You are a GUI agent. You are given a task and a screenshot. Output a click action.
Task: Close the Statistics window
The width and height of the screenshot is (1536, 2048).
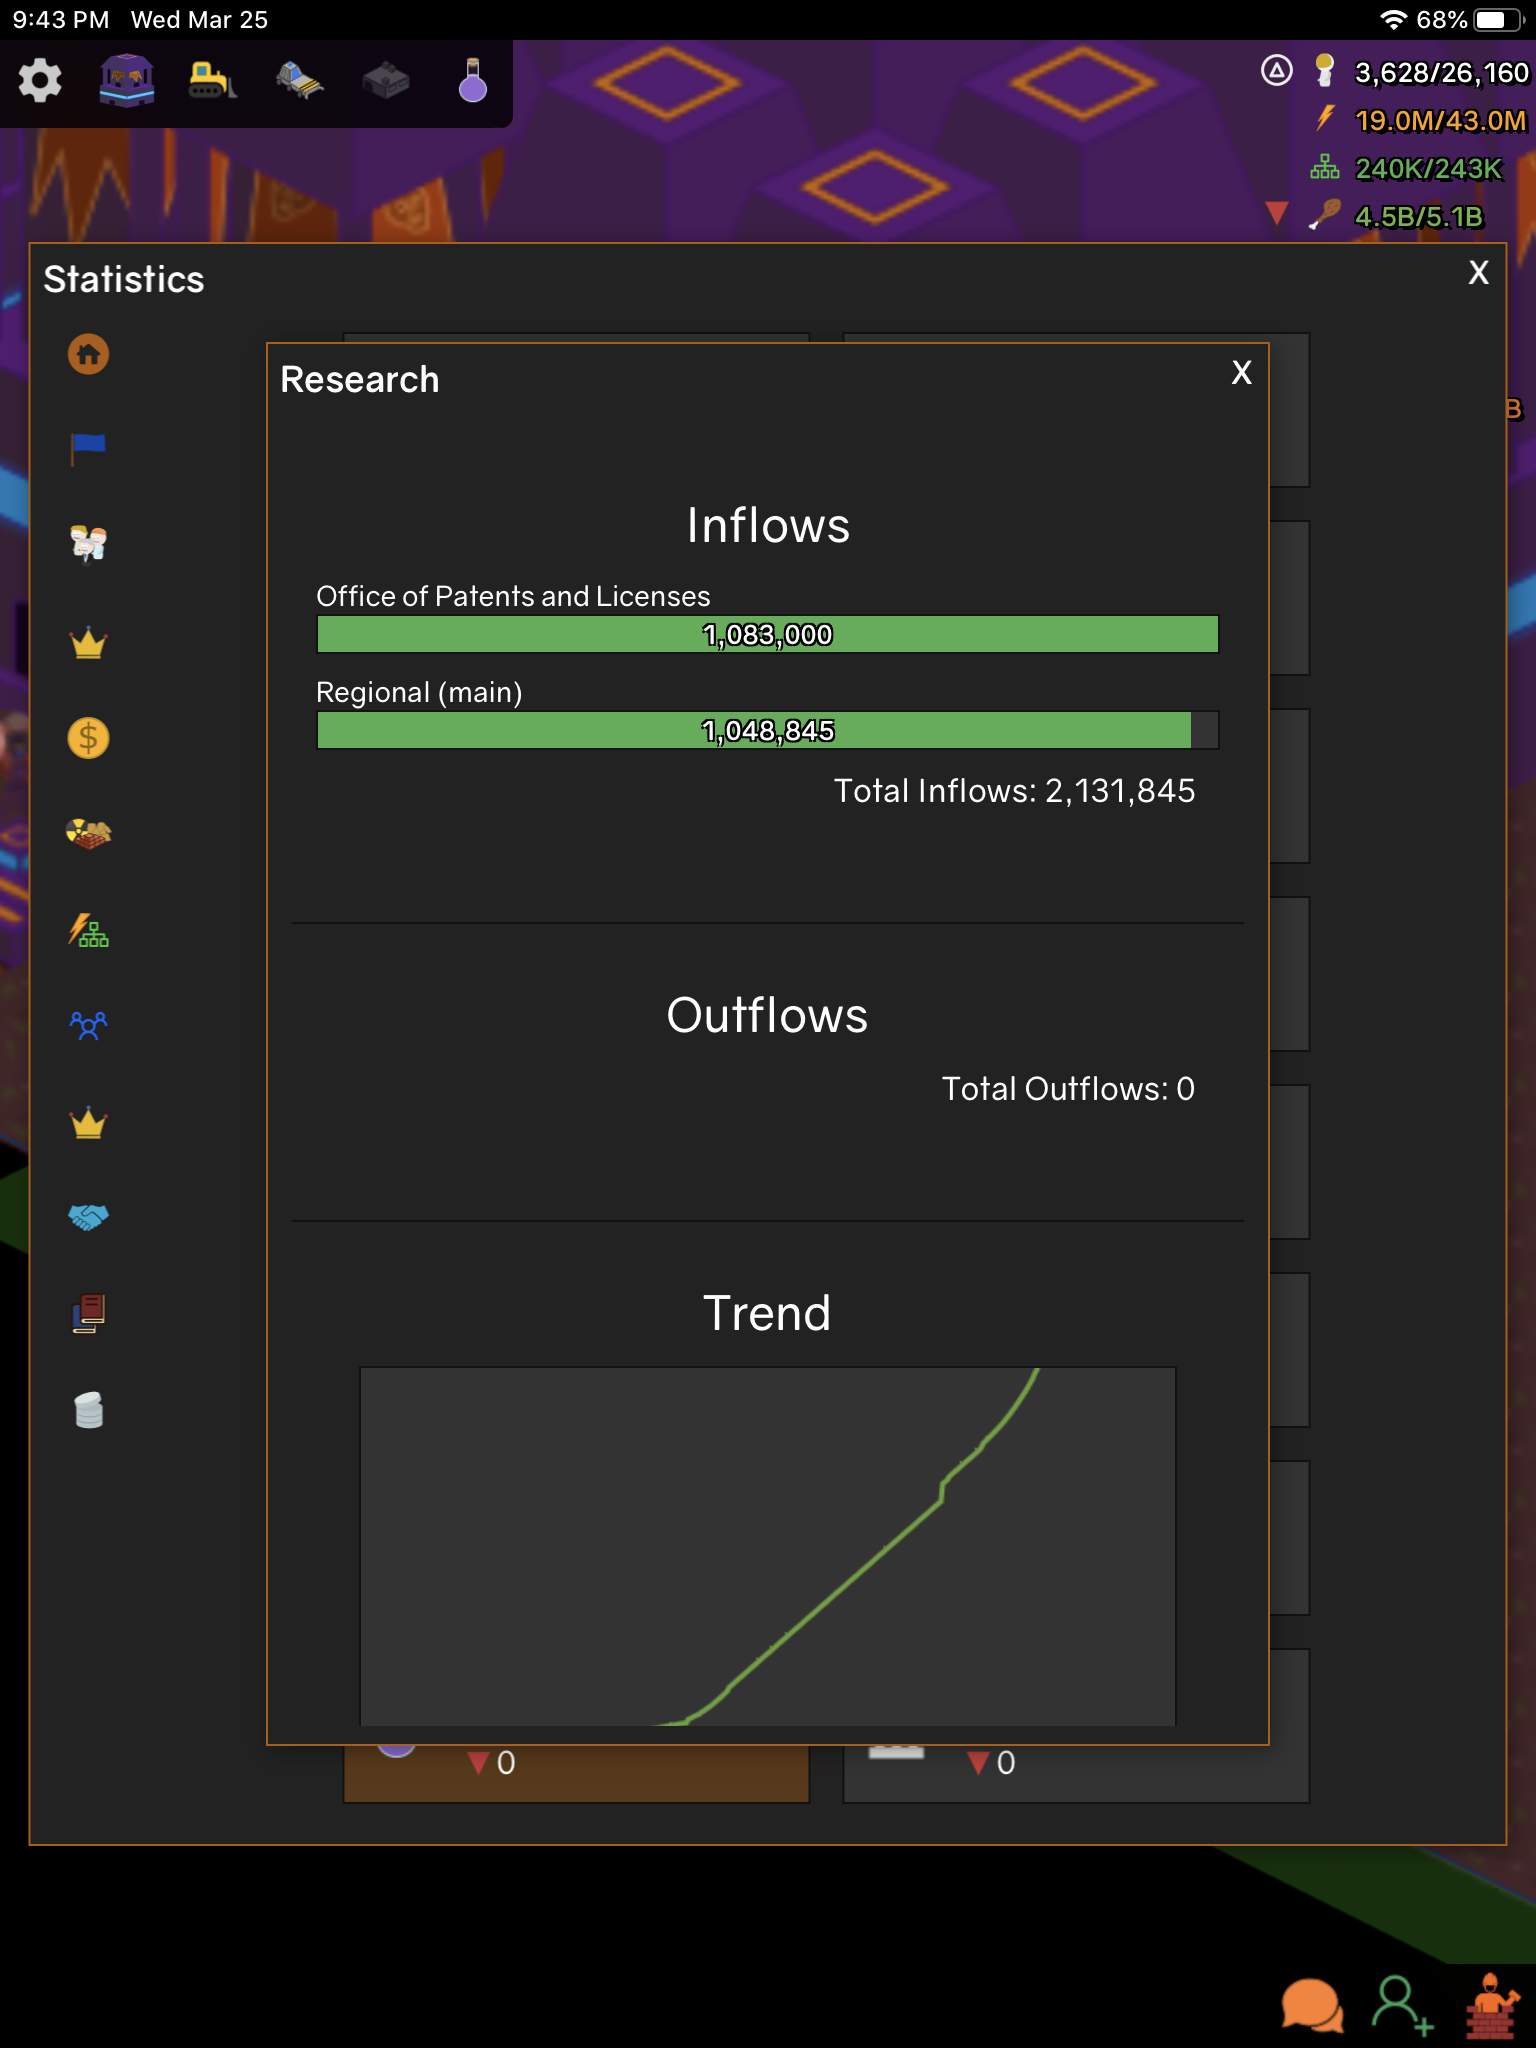[1478, 273]
